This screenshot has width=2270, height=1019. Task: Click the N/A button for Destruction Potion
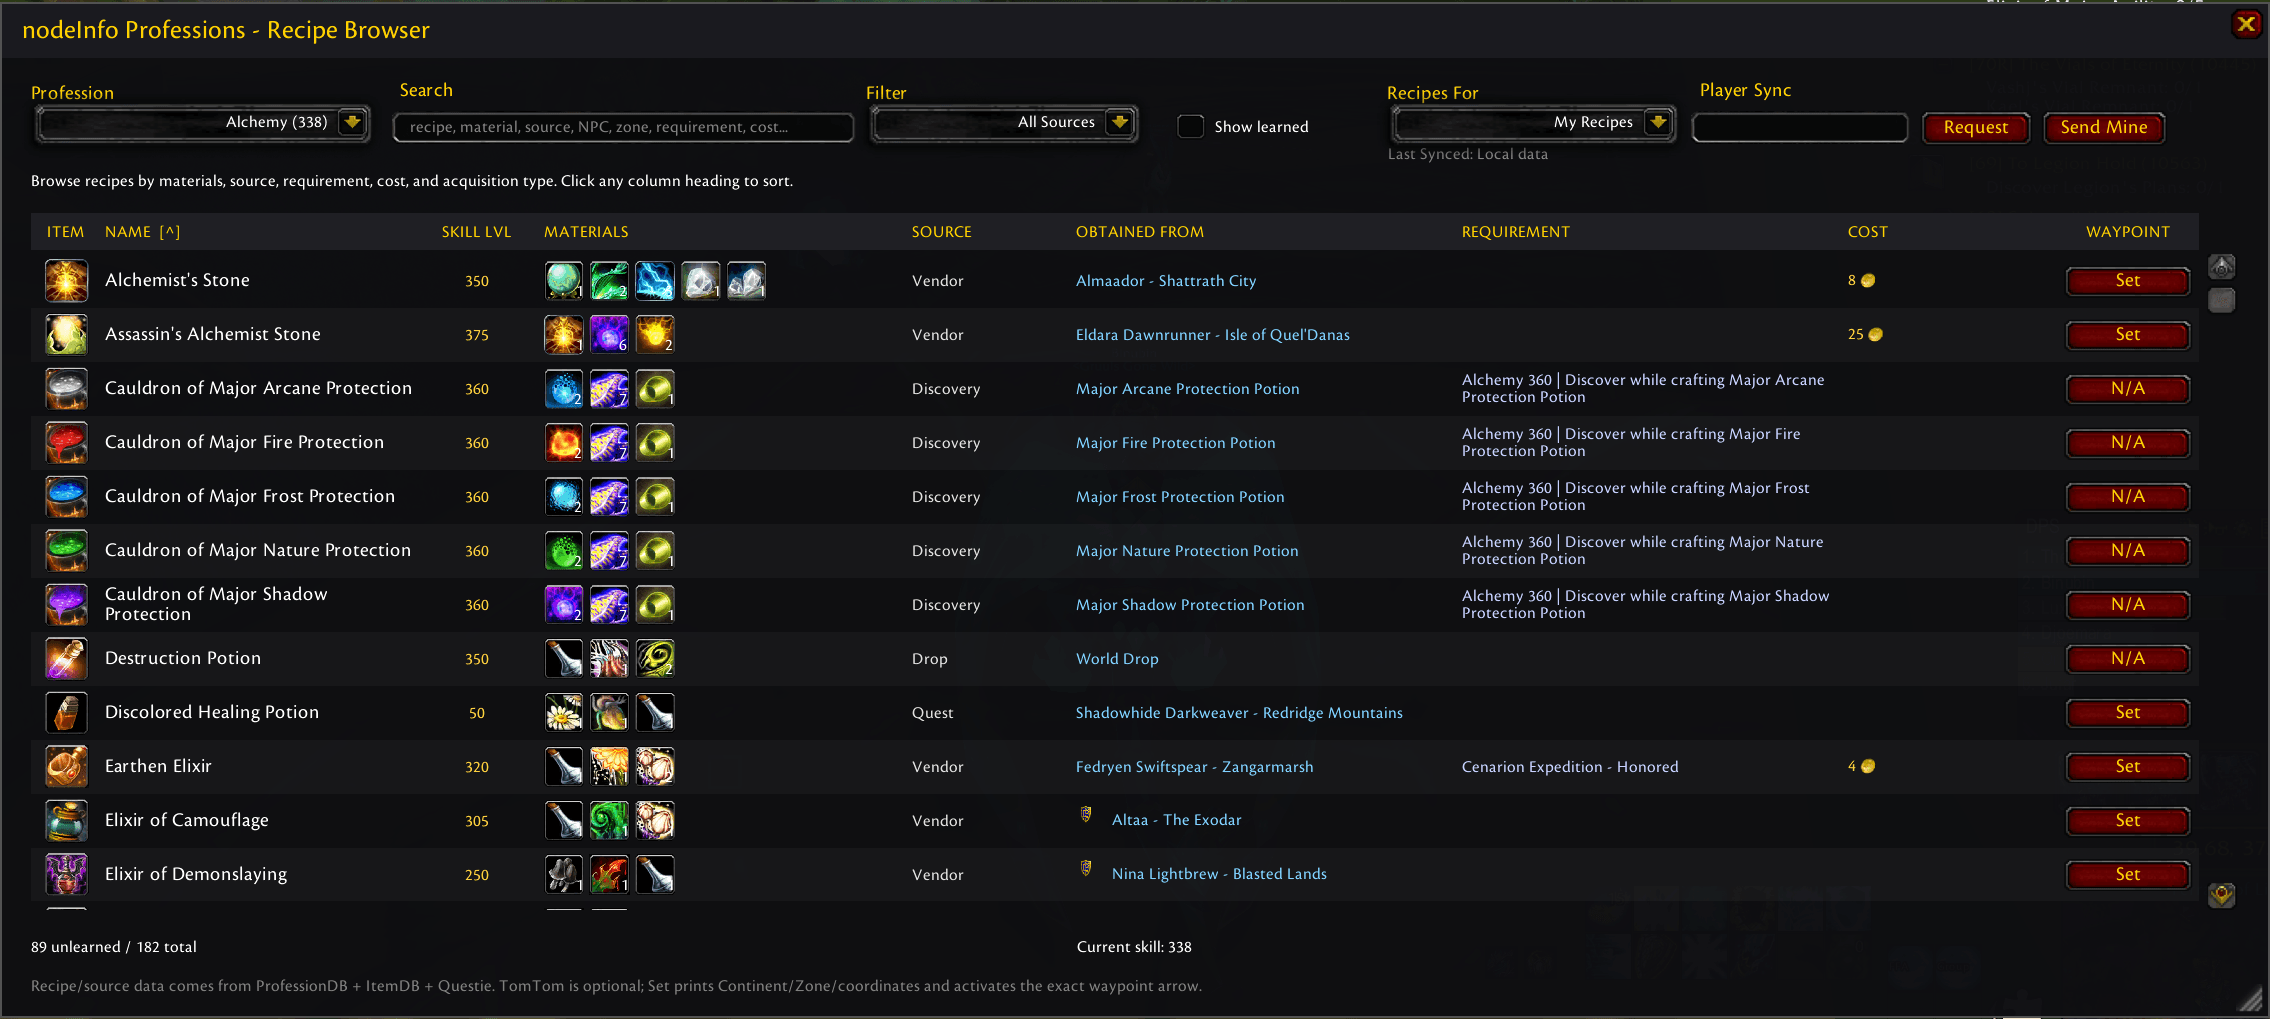click(2128, 659)
